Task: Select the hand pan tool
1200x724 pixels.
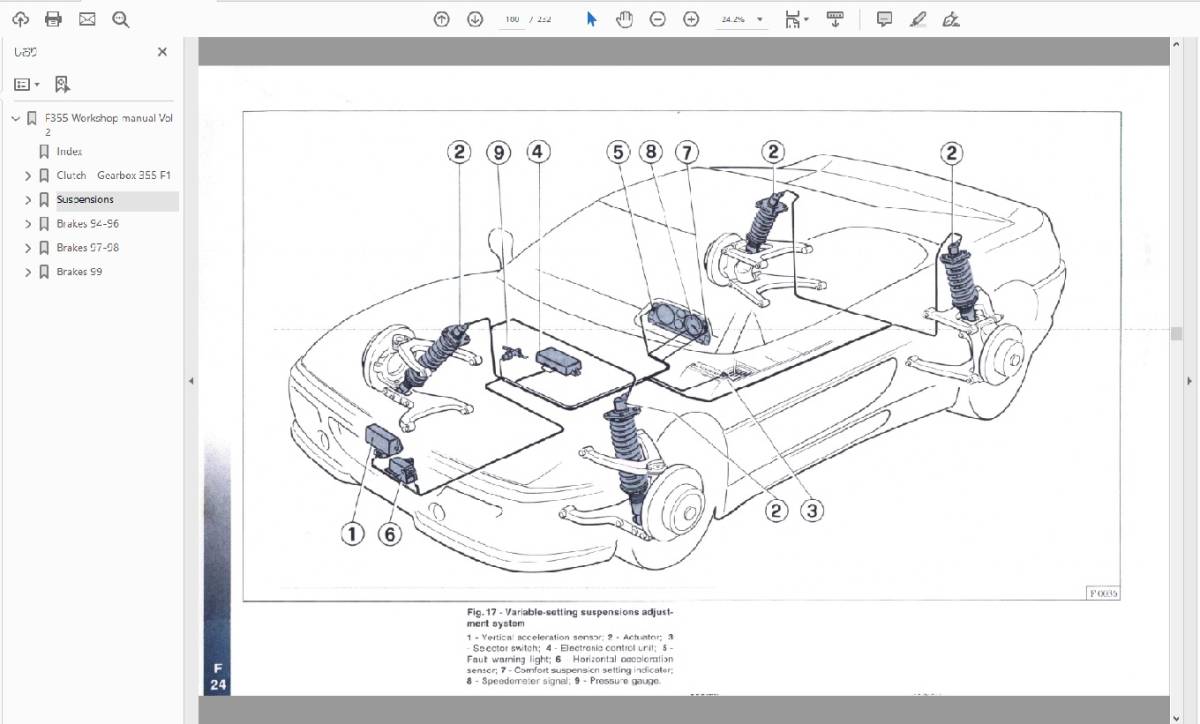Action: click(624, 19)
